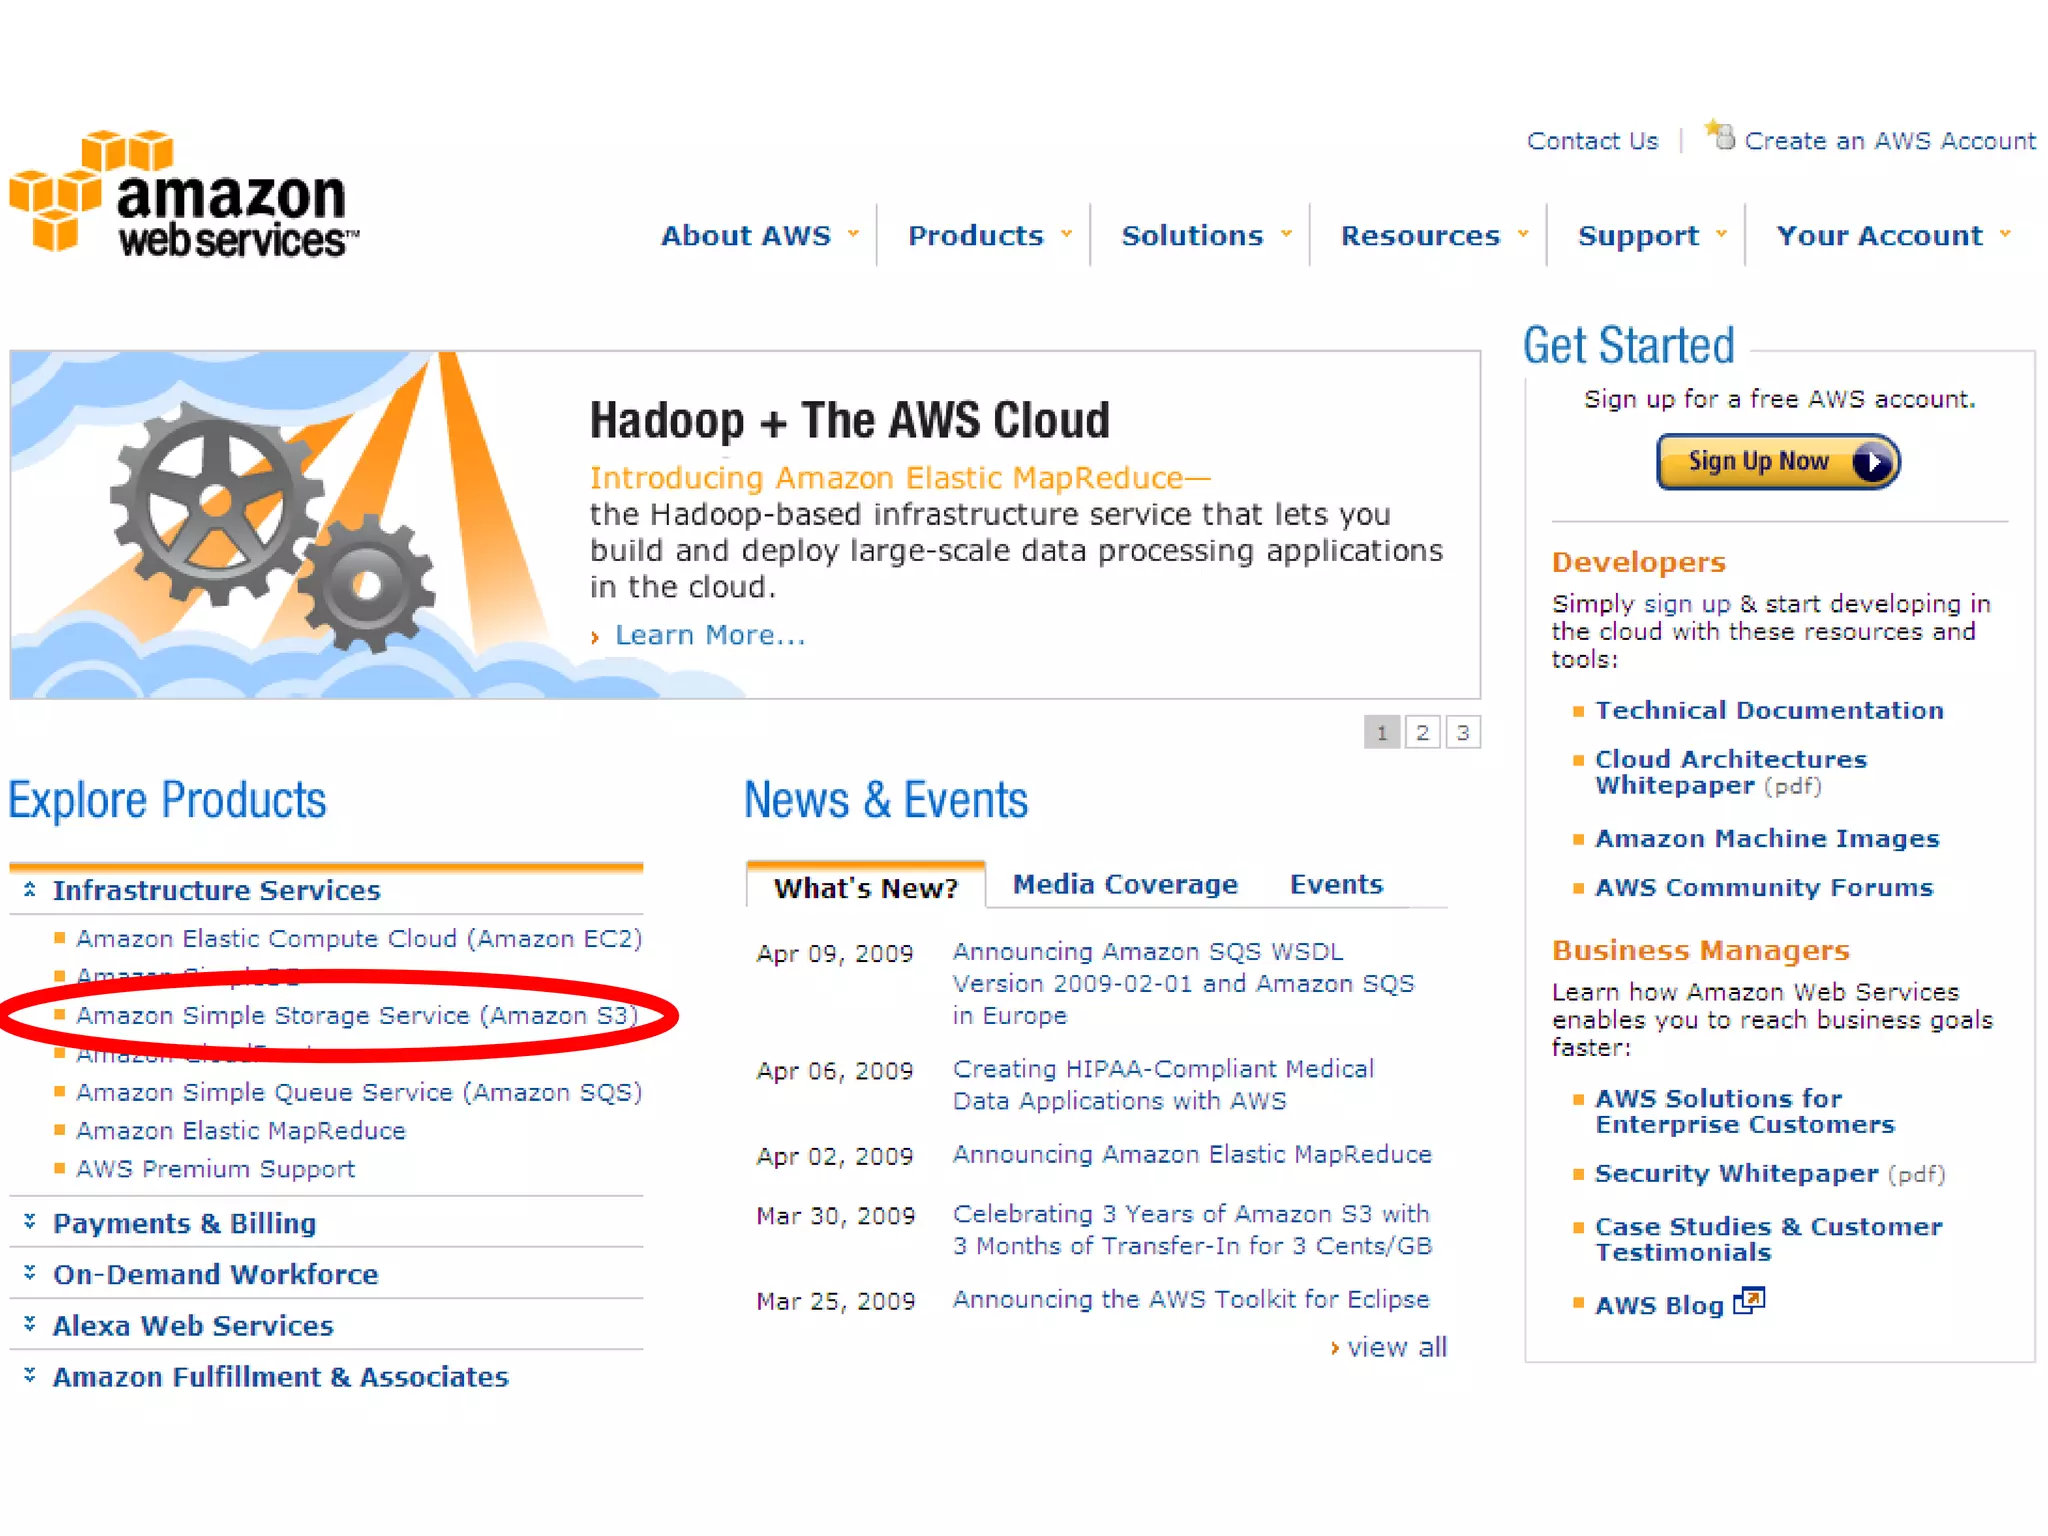This screenshot has width=2048, height=1536.
Task: Switch to the Events tab
Action: point(1336,884)
